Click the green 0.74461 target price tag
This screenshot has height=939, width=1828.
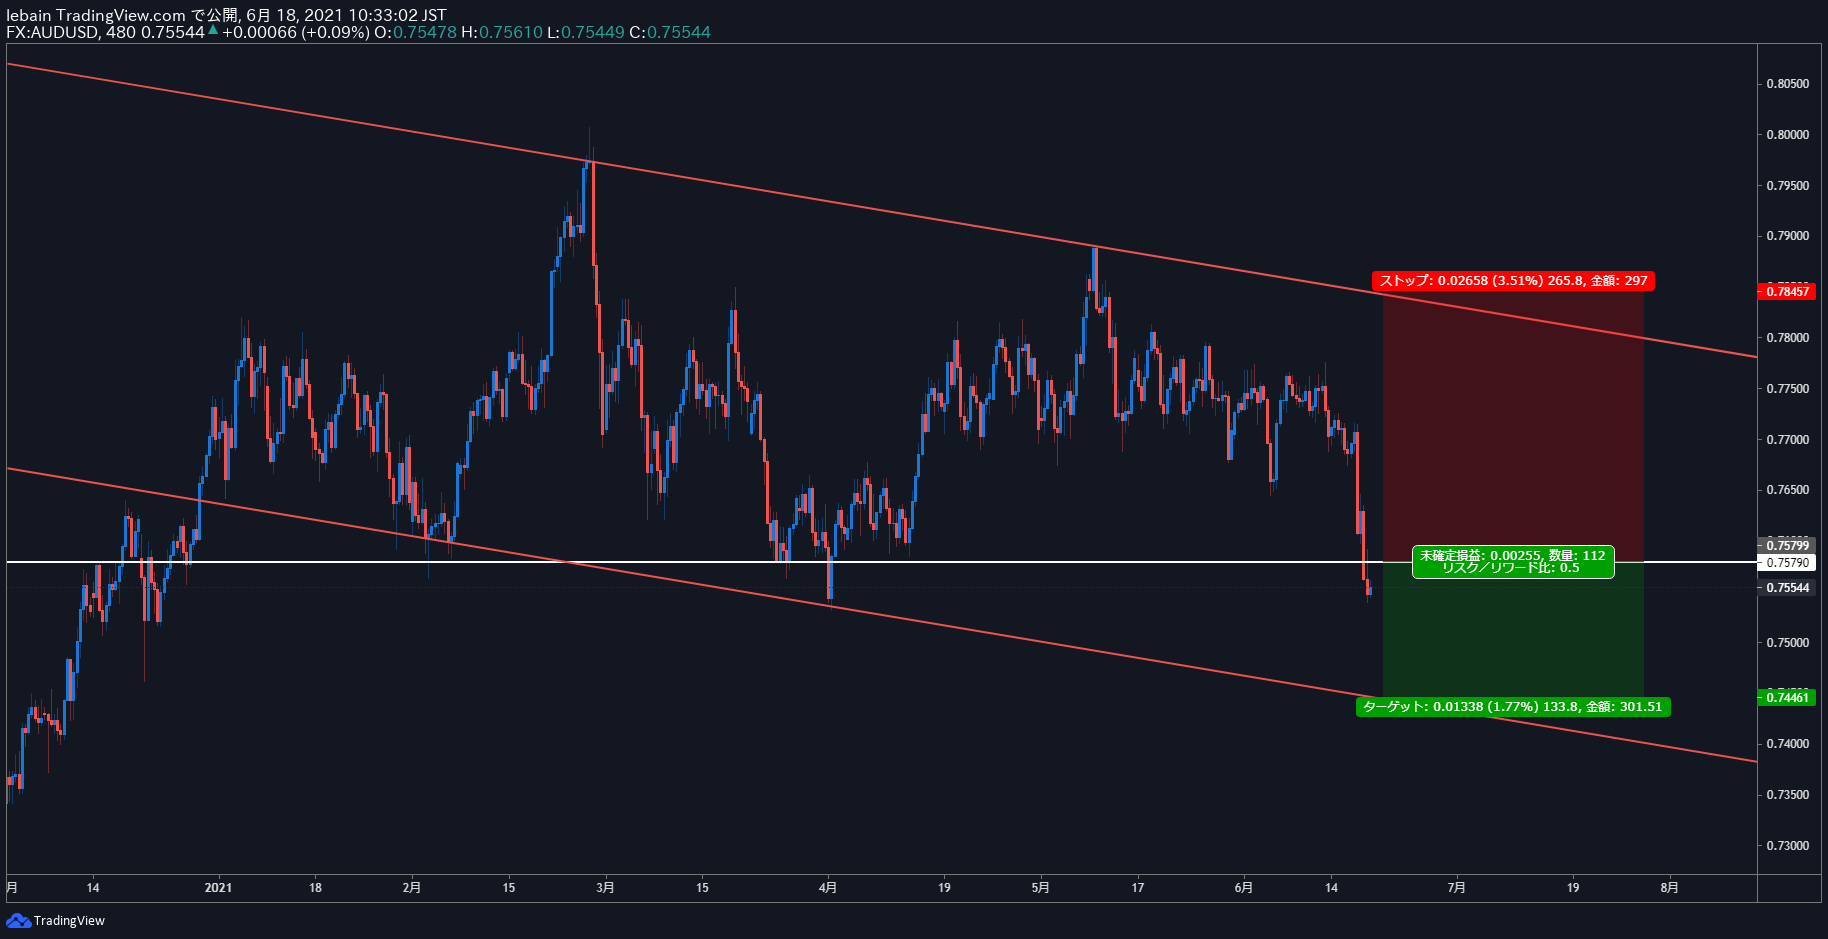tap(1787, 697)
